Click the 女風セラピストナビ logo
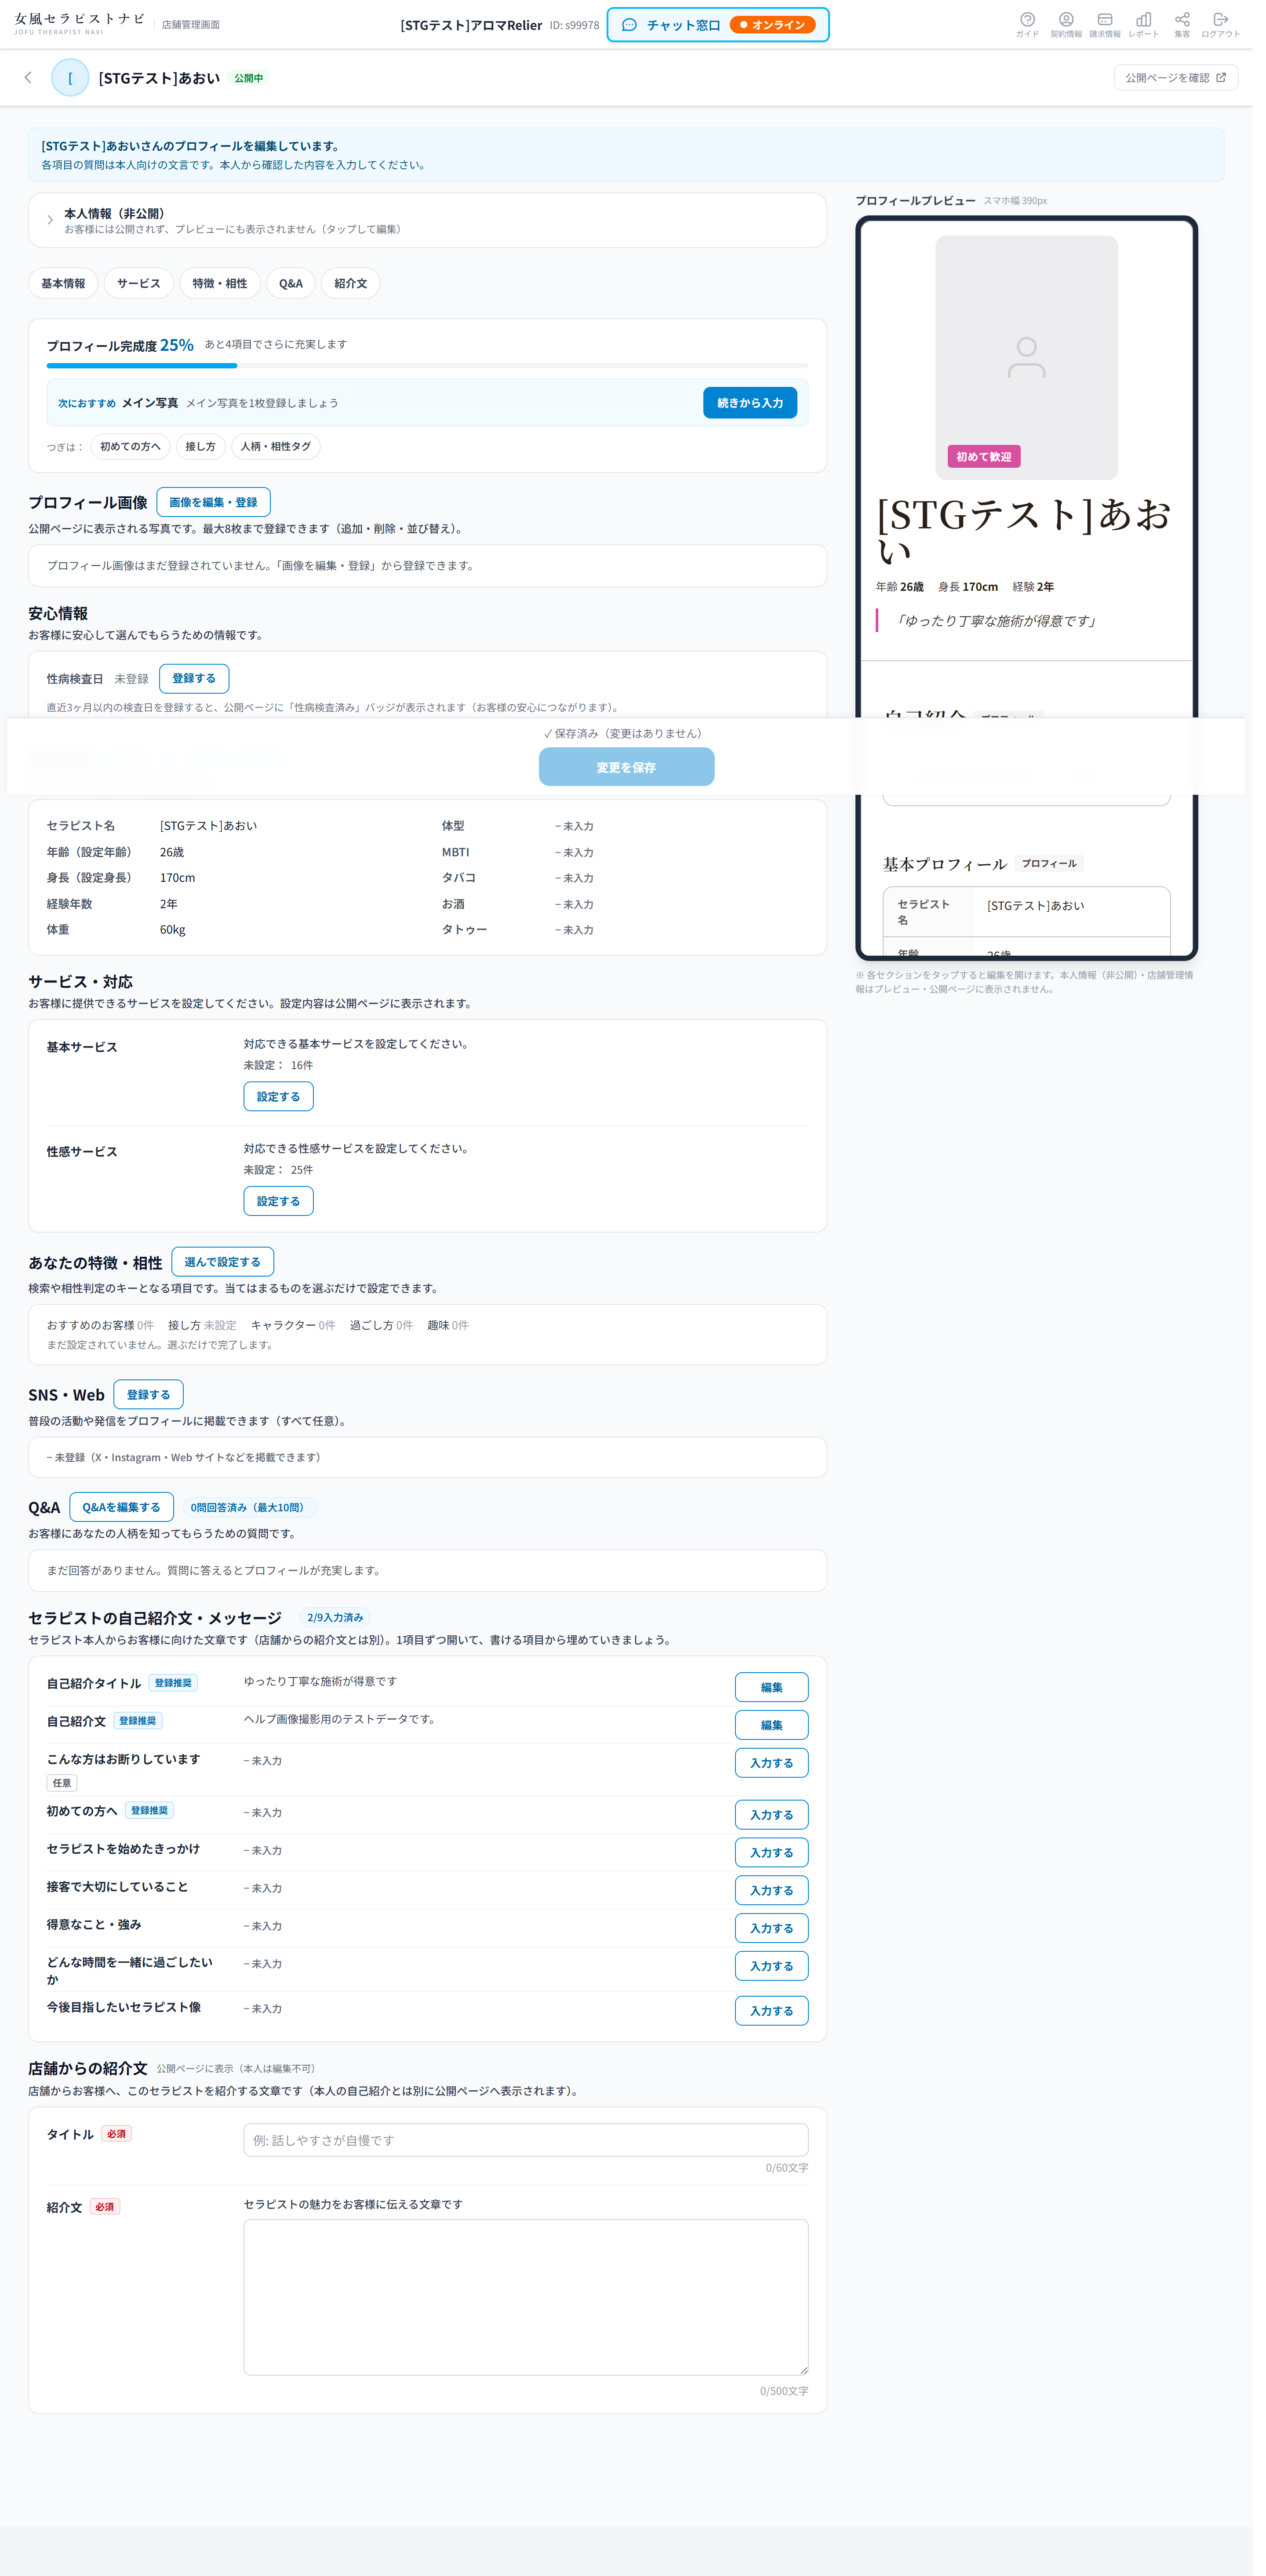 [79, 24]
